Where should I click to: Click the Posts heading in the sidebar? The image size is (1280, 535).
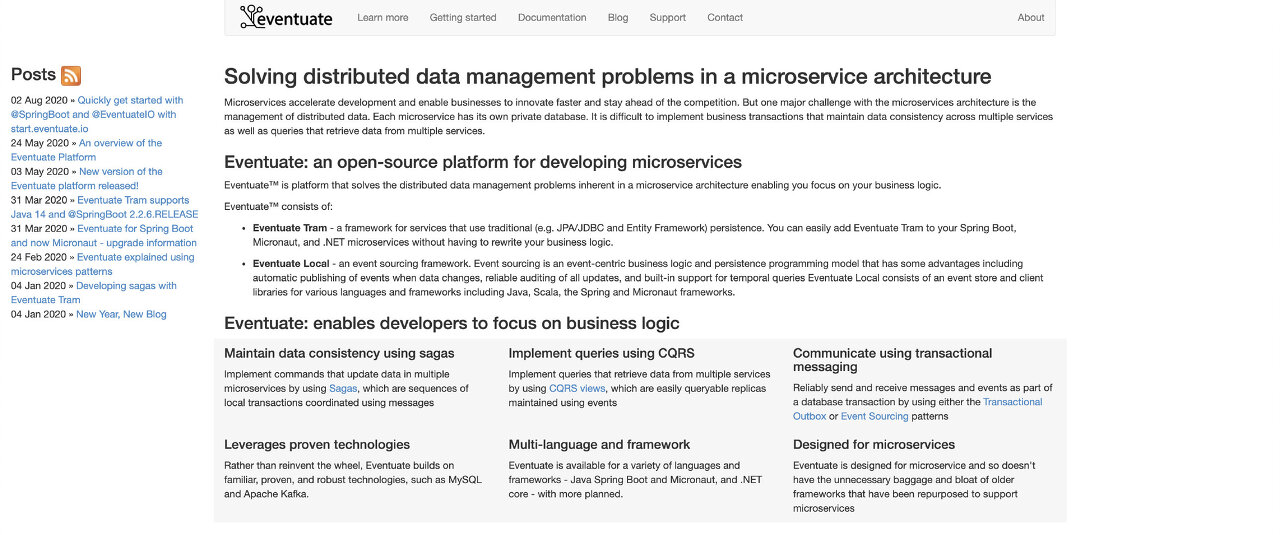pos(33,75)
